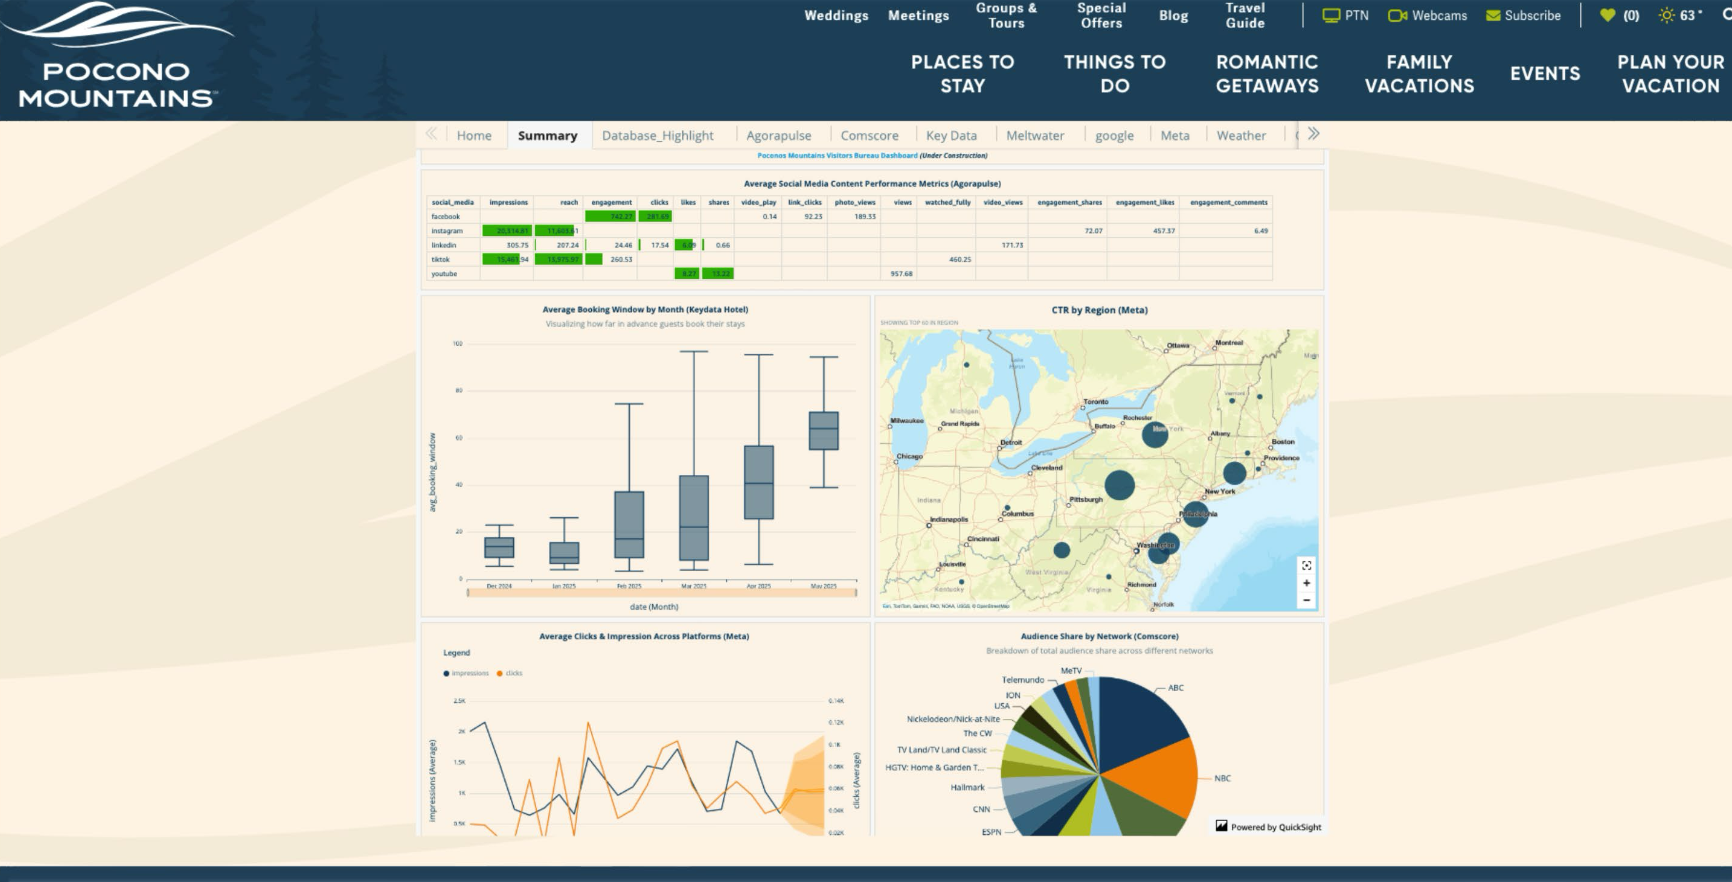This screenshot has width=1732, height=882.
Task: Click the social_media column header
Action: 453,202
